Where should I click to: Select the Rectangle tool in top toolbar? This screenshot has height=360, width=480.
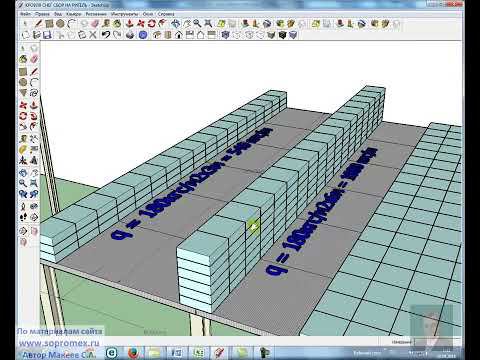click(x=49, y=24)
